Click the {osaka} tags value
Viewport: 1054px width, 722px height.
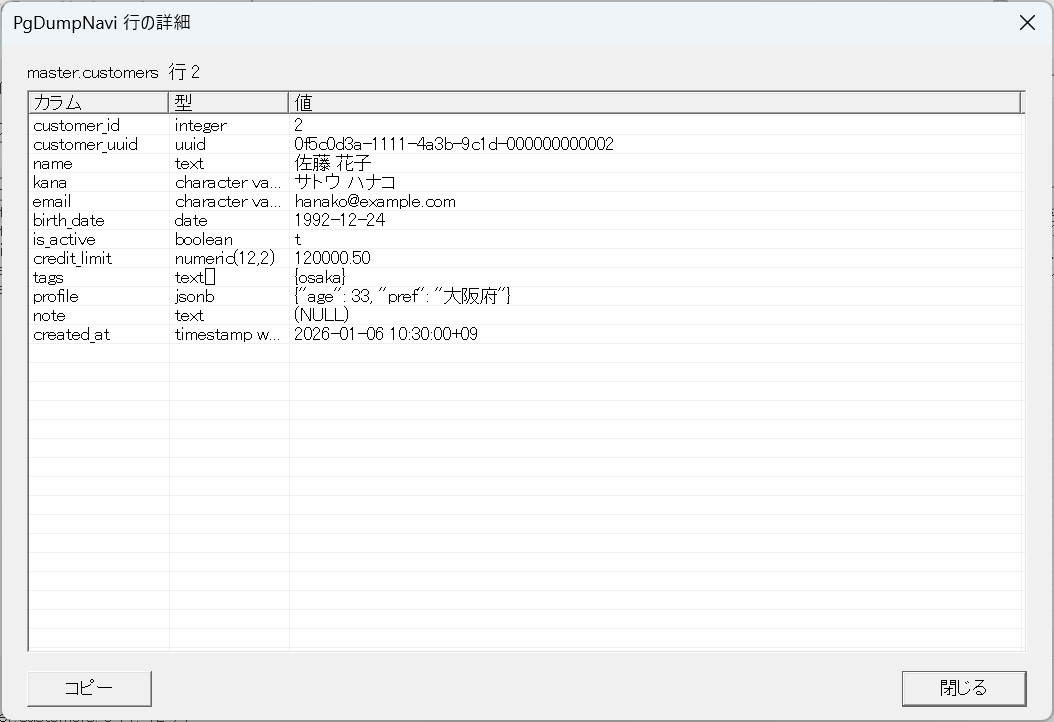coord(320,278)
